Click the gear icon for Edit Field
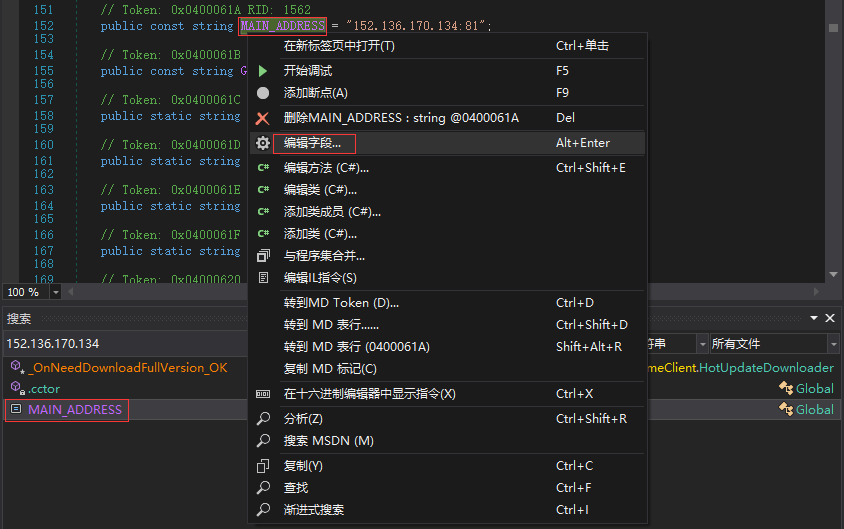 [x=263, y=143]
